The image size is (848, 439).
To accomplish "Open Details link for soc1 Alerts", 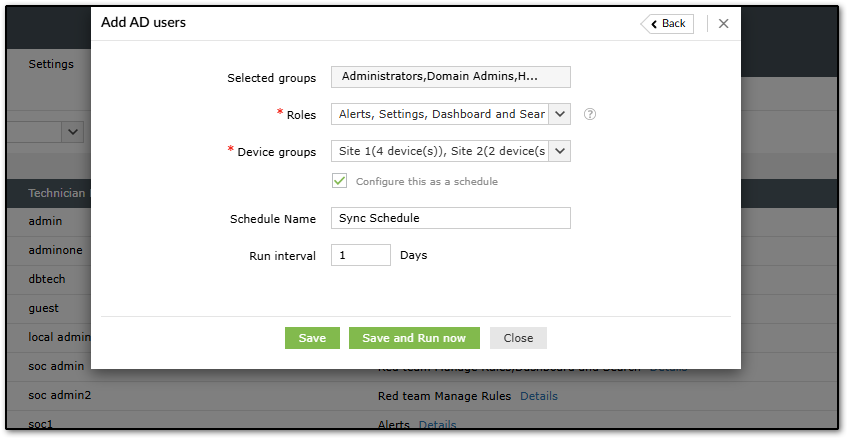I will coord(437,425).
